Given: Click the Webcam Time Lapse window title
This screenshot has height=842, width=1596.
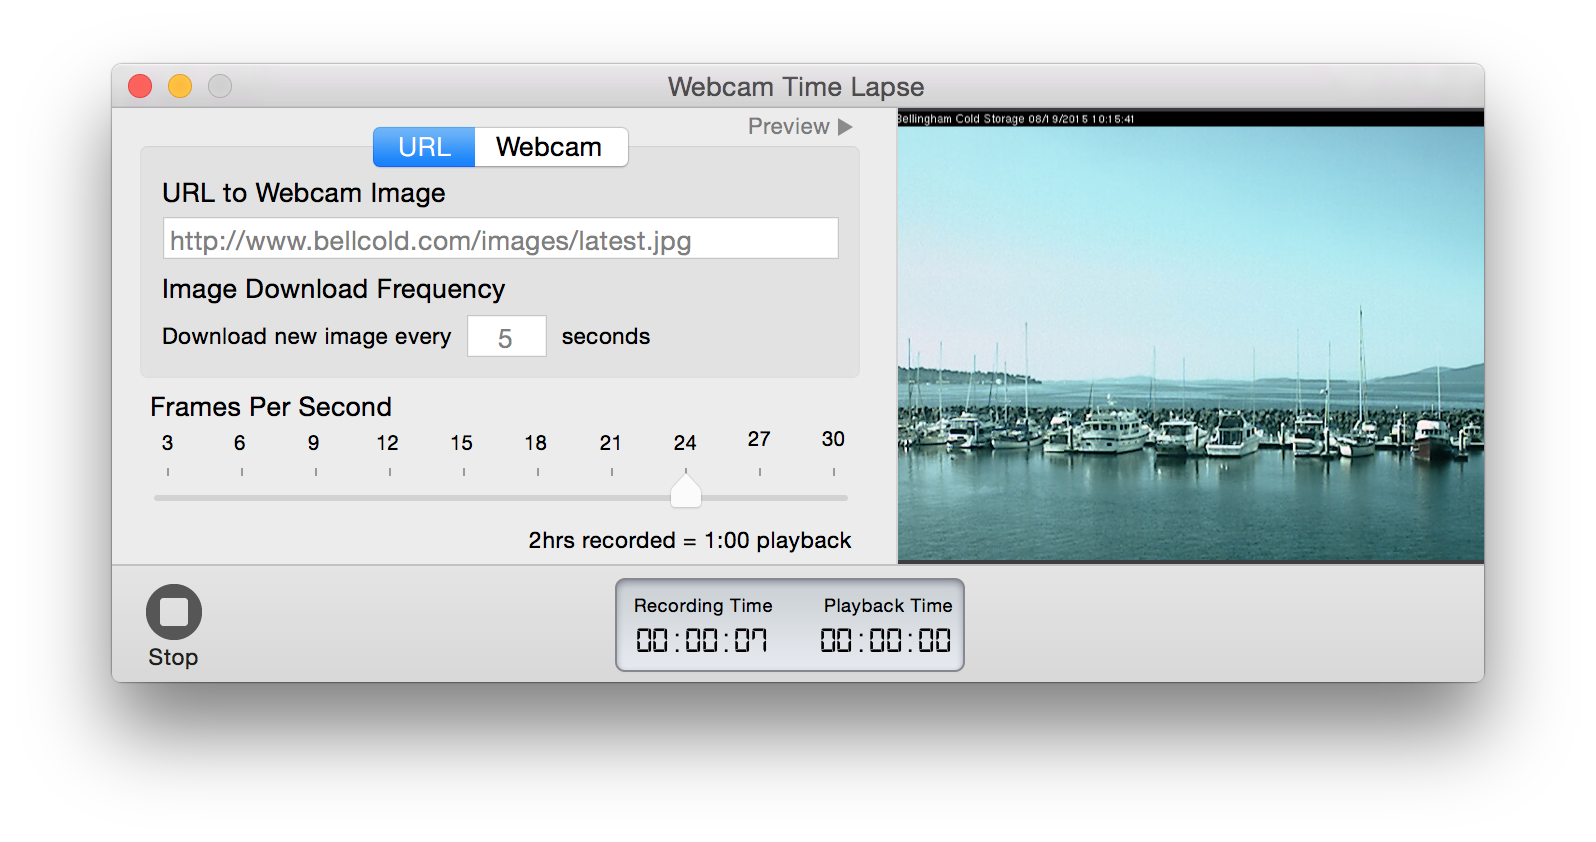Looking at the screenshot, I should coord(796,87).
